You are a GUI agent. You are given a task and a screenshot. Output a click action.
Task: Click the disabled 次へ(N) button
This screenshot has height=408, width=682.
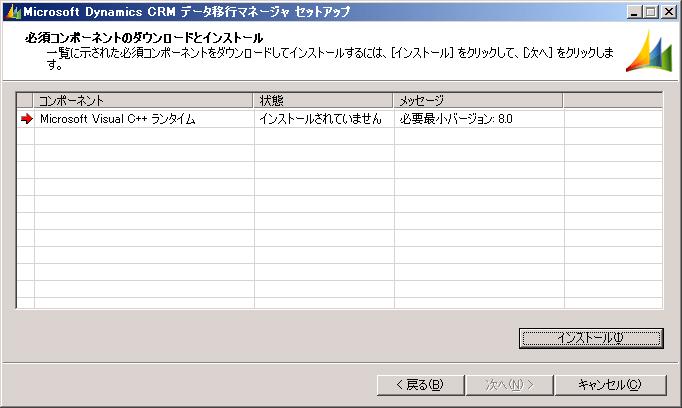point(509,385)
